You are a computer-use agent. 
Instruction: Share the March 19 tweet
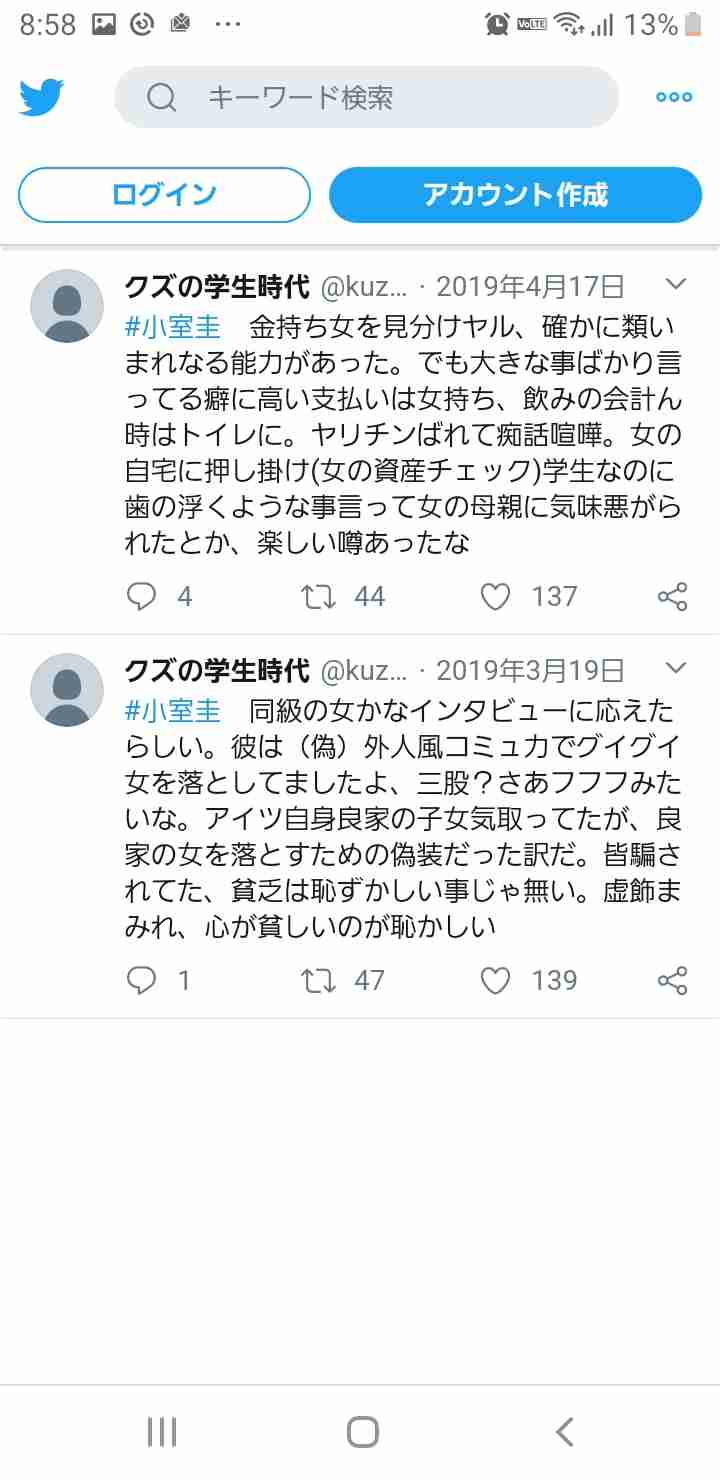[x=673, y=981]
